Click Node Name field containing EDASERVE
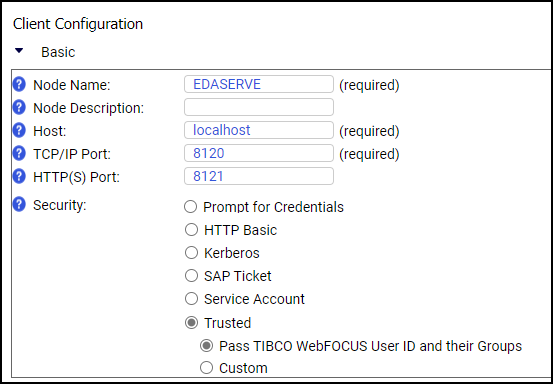The image size is (553, 384). 259,84
